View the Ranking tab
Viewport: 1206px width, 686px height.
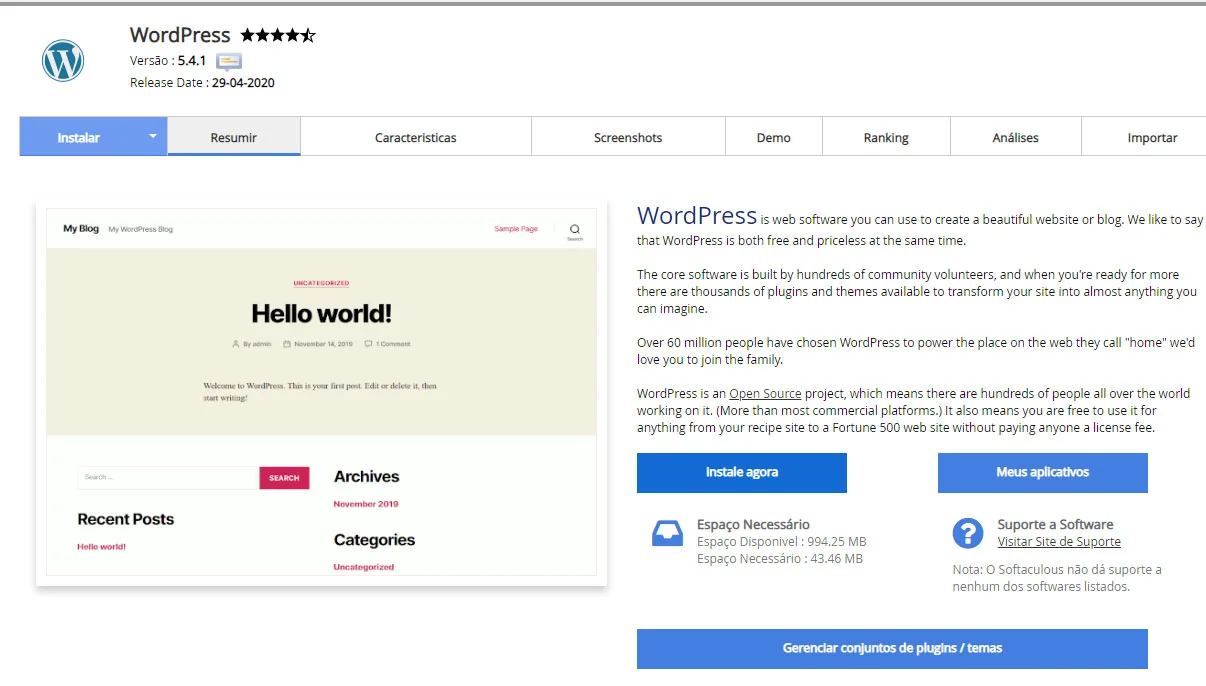(885, 138)
